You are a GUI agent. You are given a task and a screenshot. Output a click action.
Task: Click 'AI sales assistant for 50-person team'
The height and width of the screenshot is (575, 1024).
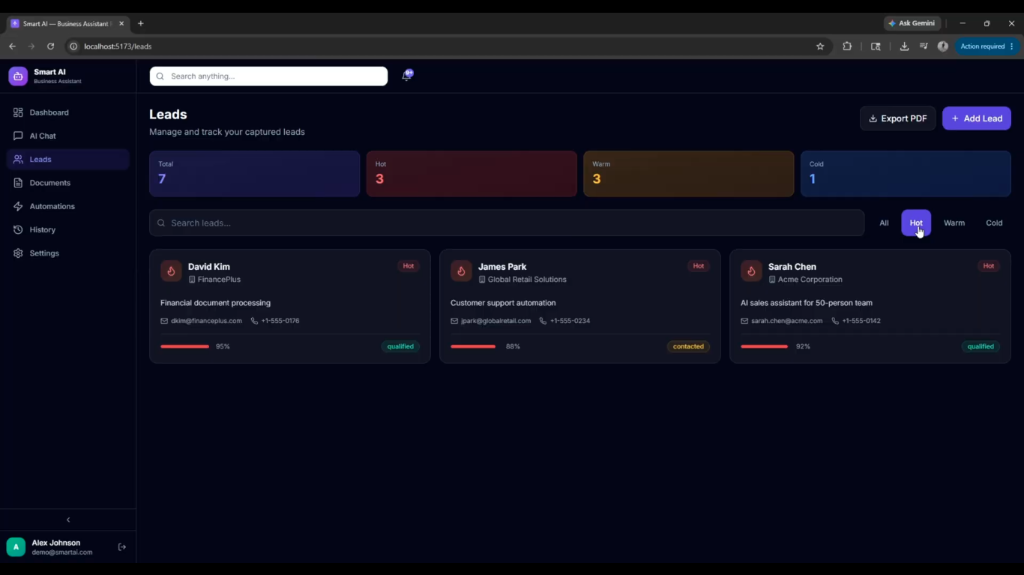coord(807,303)
